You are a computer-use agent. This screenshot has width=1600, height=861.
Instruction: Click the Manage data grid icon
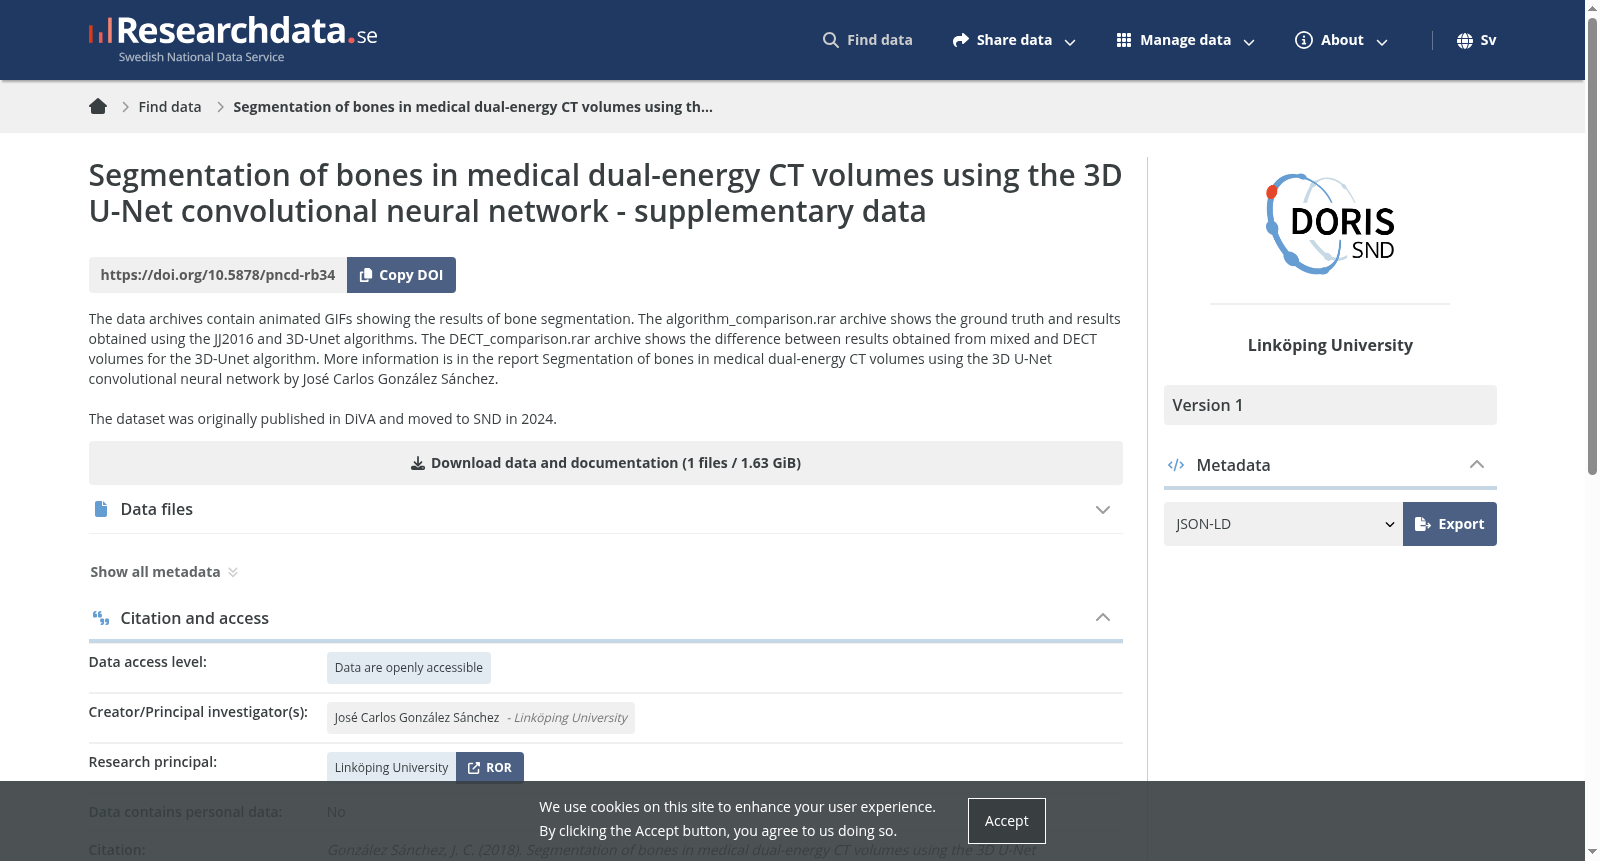(x=1124, y=40)
